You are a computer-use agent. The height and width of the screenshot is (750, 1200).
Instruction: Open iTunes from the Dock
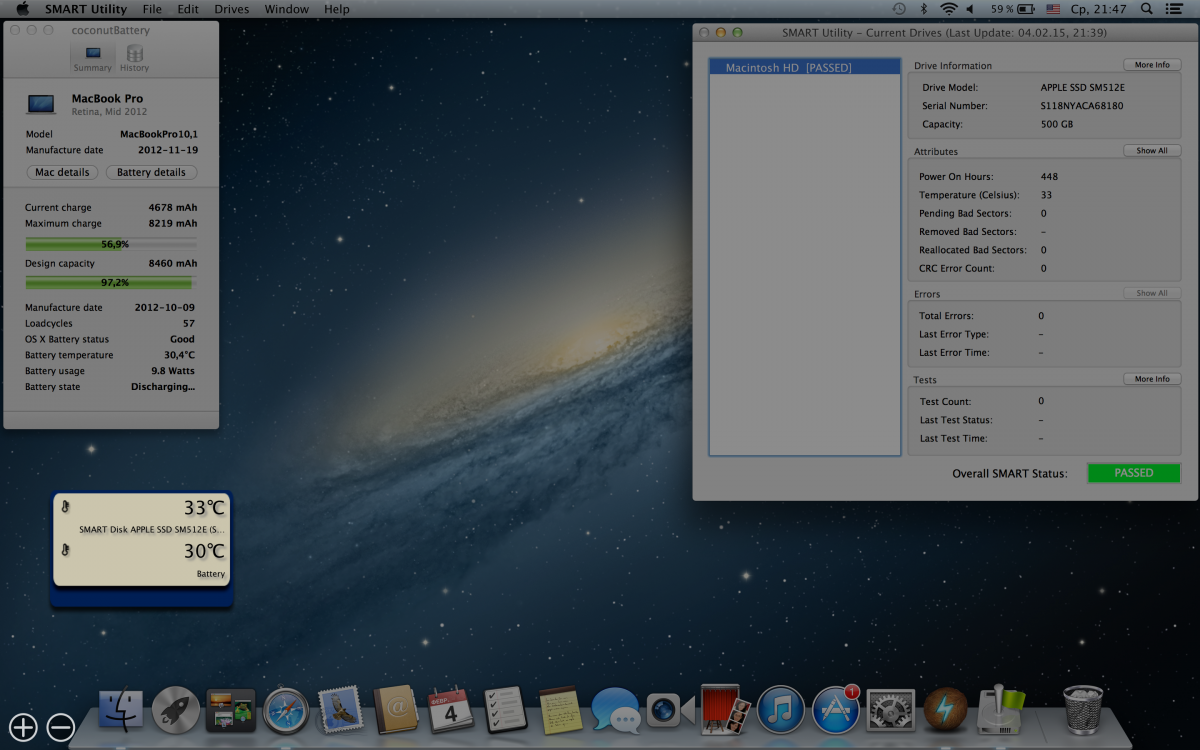781,711
